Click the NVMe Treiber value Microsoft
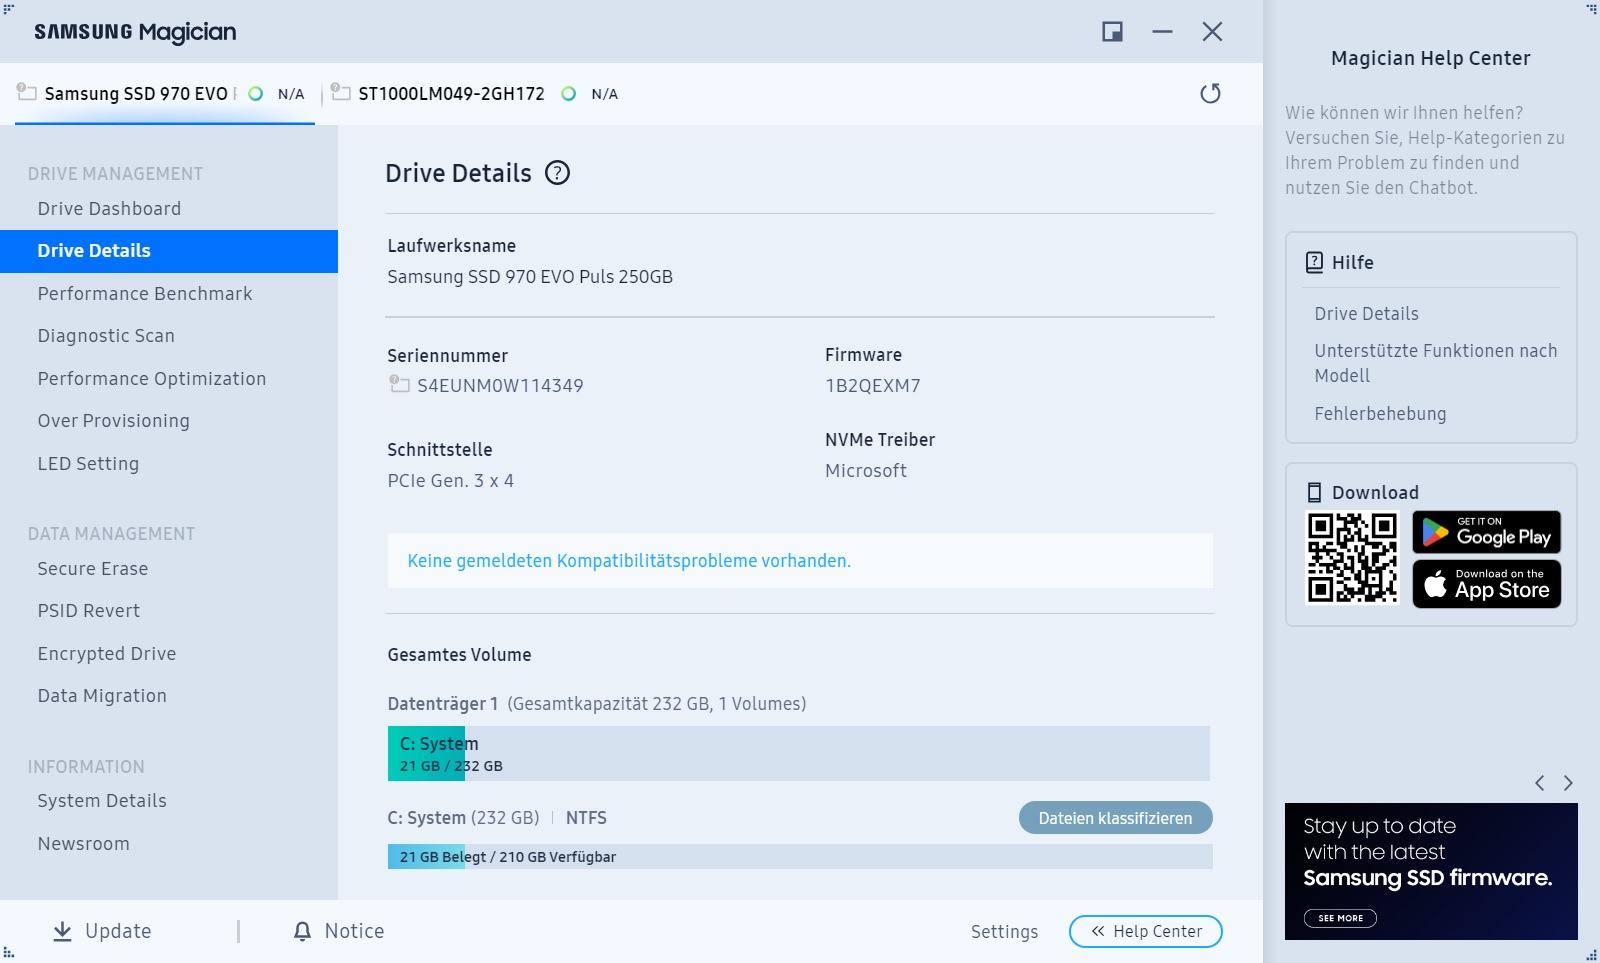The height and width of the screenshot is (963, 1600). click(x=866, y=471)
